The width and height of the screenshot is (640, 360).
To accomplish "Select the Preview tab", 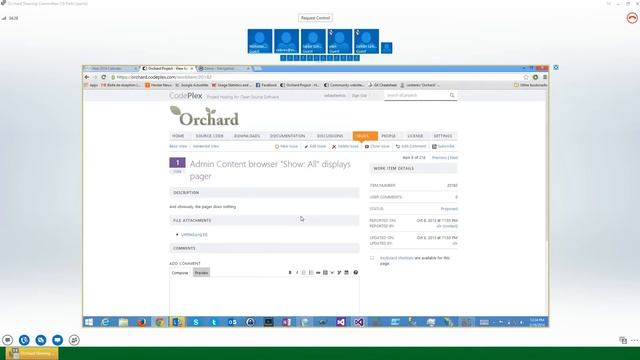I will click(x=201, y=273).
